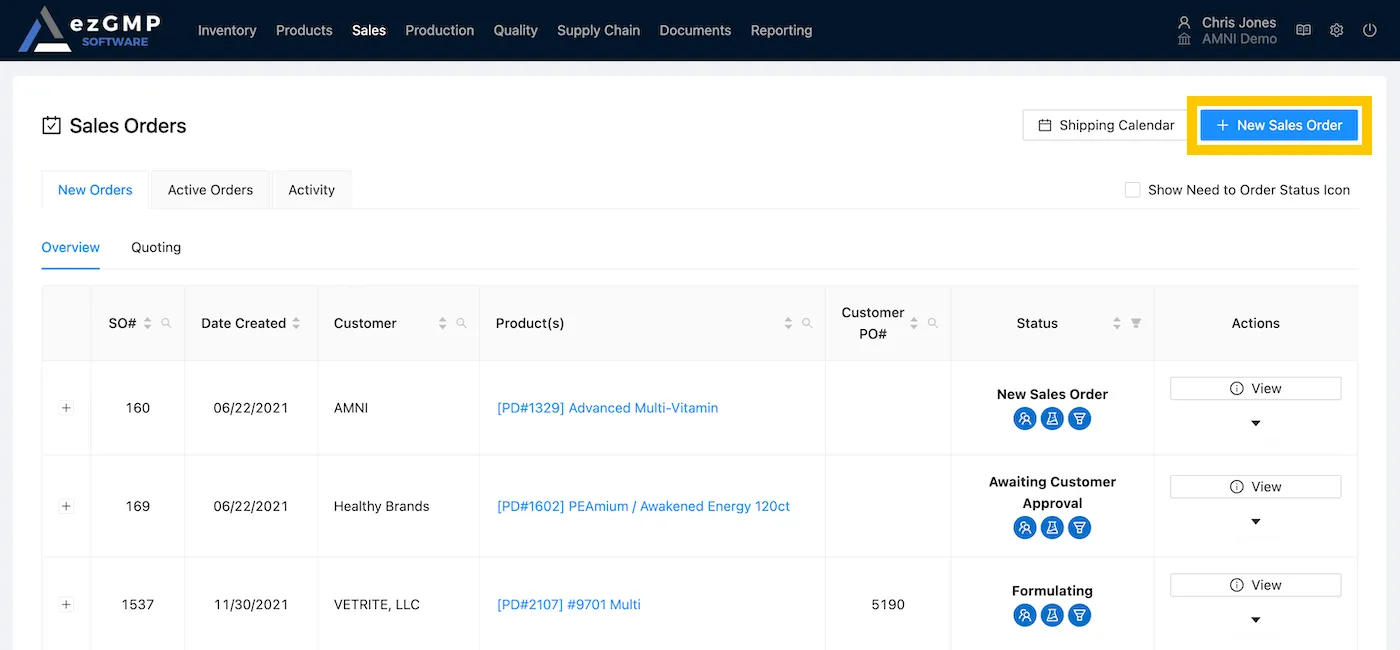Click flask icon for order 160

pos(1051,419)
